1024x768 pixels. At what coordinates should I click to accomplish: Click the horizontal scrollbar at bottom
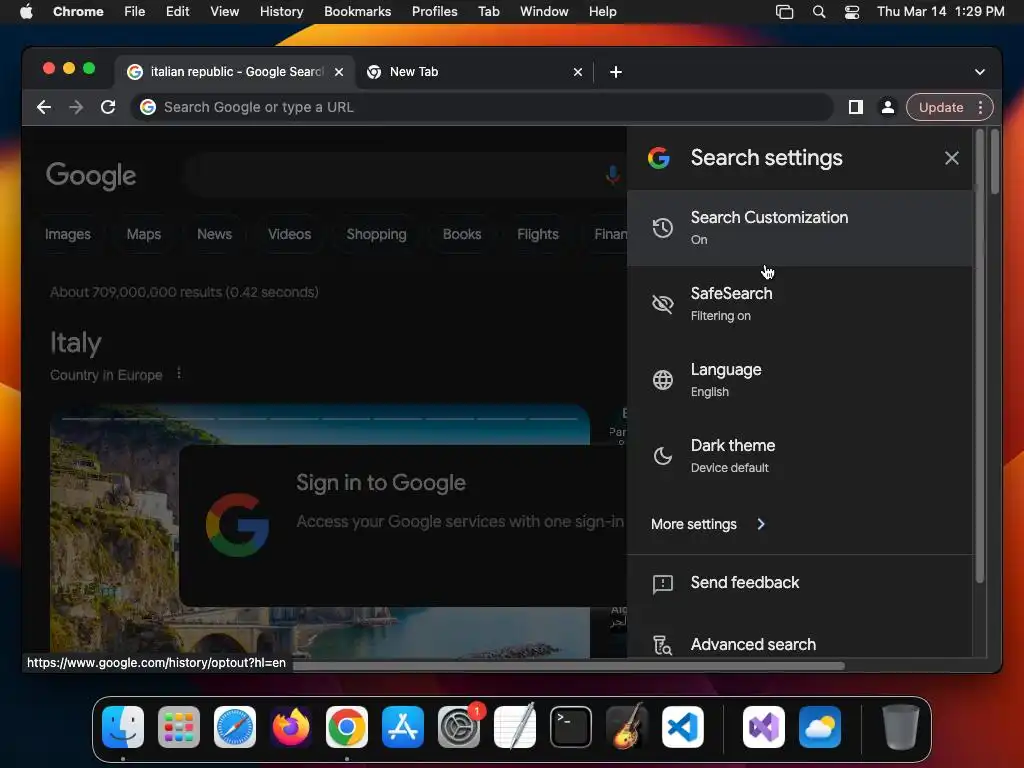click(568, 666)
